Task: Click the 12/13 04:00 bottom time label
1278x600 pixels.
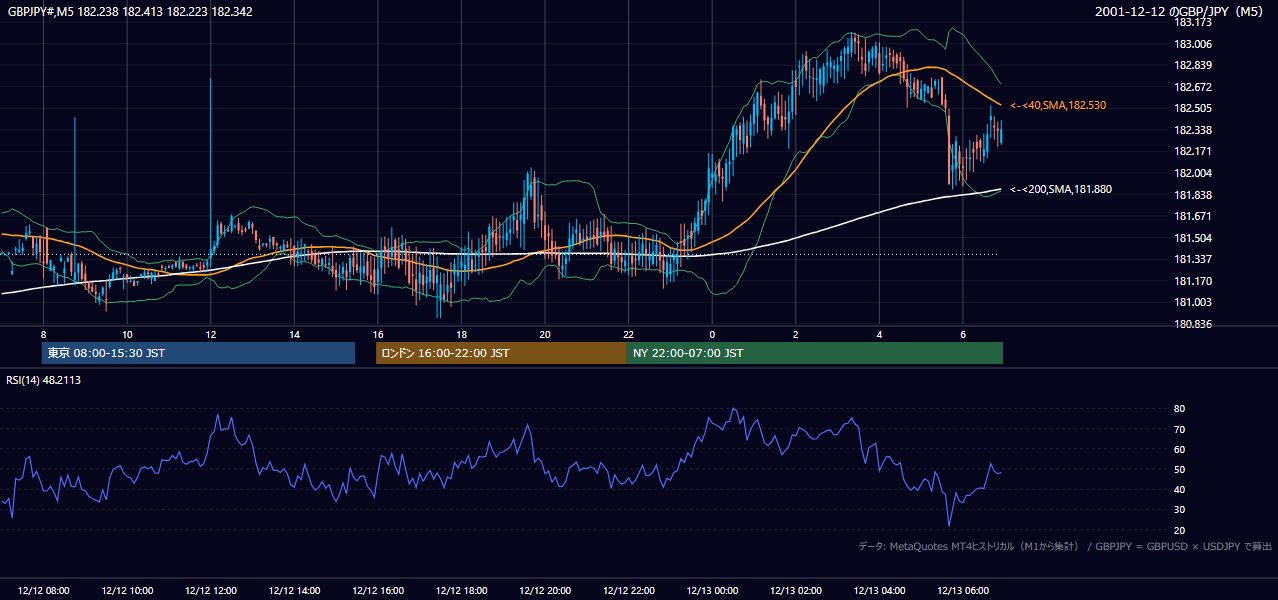Action: tap(880, 591)
